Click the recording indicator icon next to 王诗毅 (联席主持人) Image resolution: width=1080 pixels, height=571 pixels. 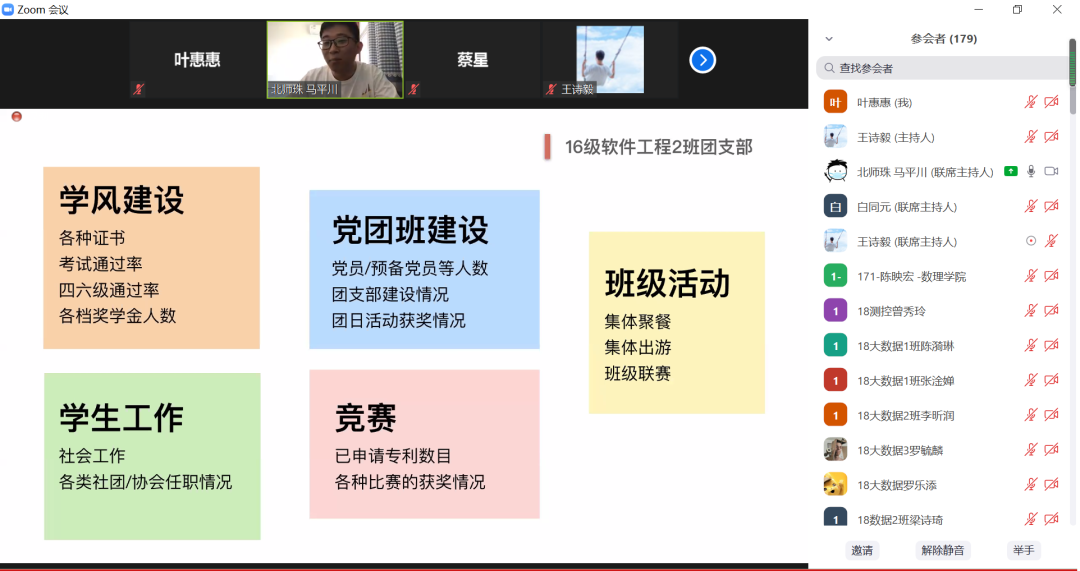1031,241
